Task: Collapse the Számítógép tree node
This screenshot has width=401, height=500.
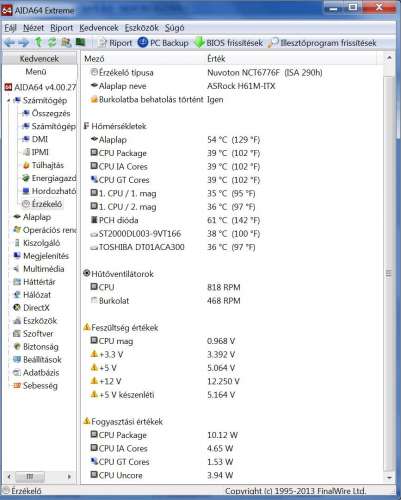Action: click(9, 100)
